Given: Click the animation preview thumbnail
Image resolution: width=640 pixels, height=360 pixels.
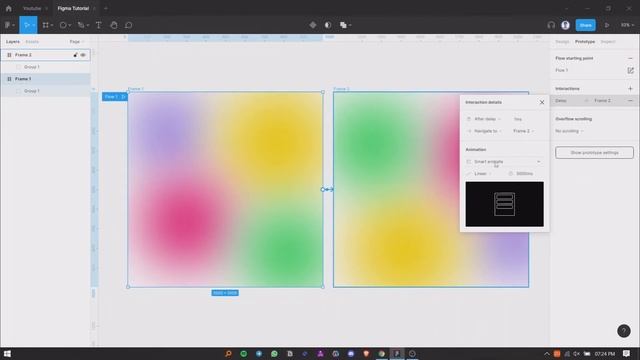Looking at the screenshot, I should tap(504, 204).
